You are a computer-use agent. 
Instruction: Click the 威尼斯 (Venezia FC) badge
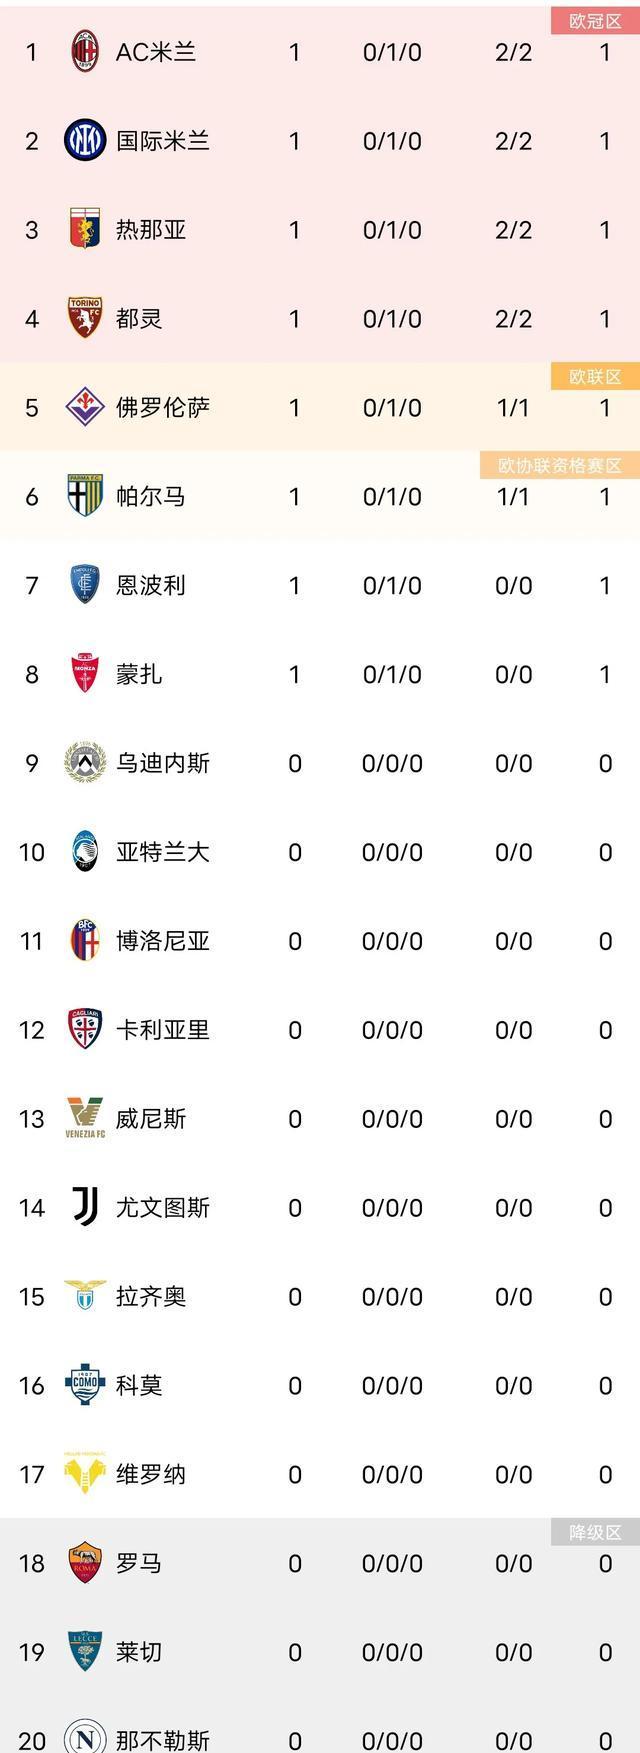pyautogui.click(x=84, y=1118)
